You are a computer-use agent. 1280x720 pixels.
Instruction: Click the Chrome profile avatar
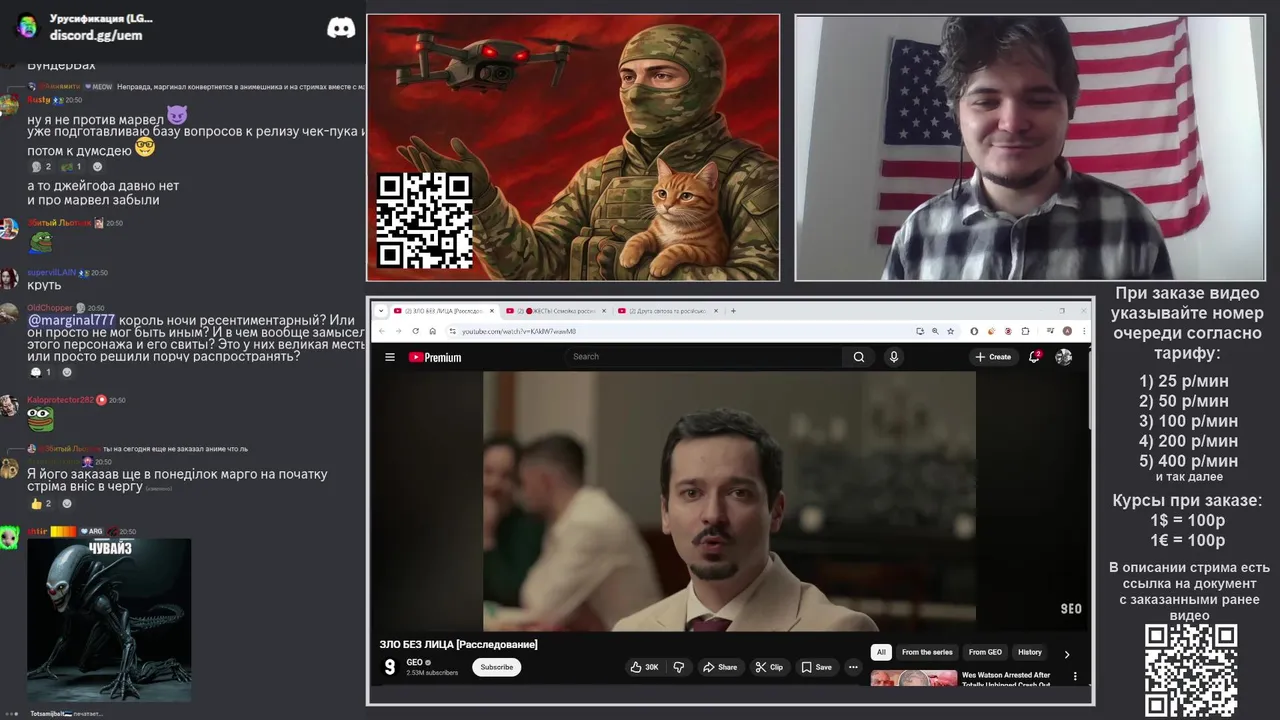1068,331
